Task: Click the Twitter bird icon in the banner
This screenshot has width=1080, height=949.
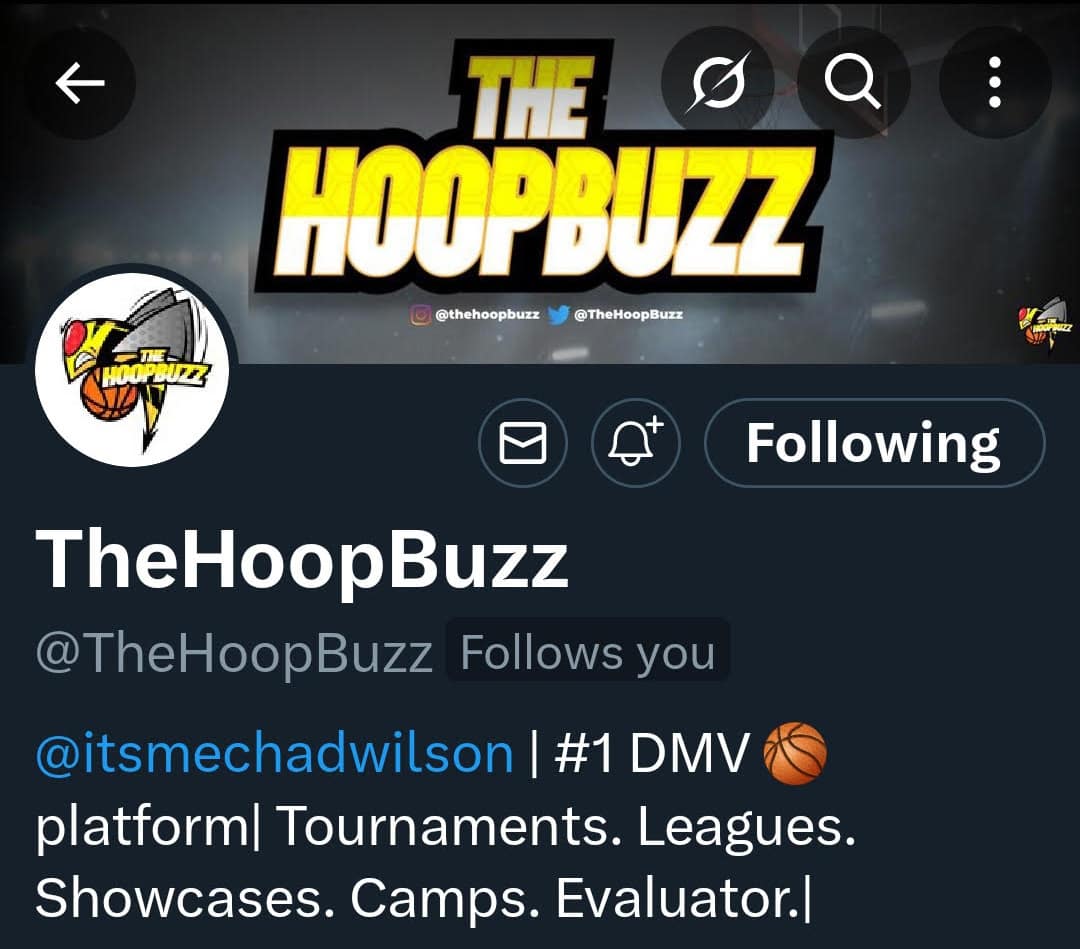Action: pyautogui.click(x=558, y=314)
